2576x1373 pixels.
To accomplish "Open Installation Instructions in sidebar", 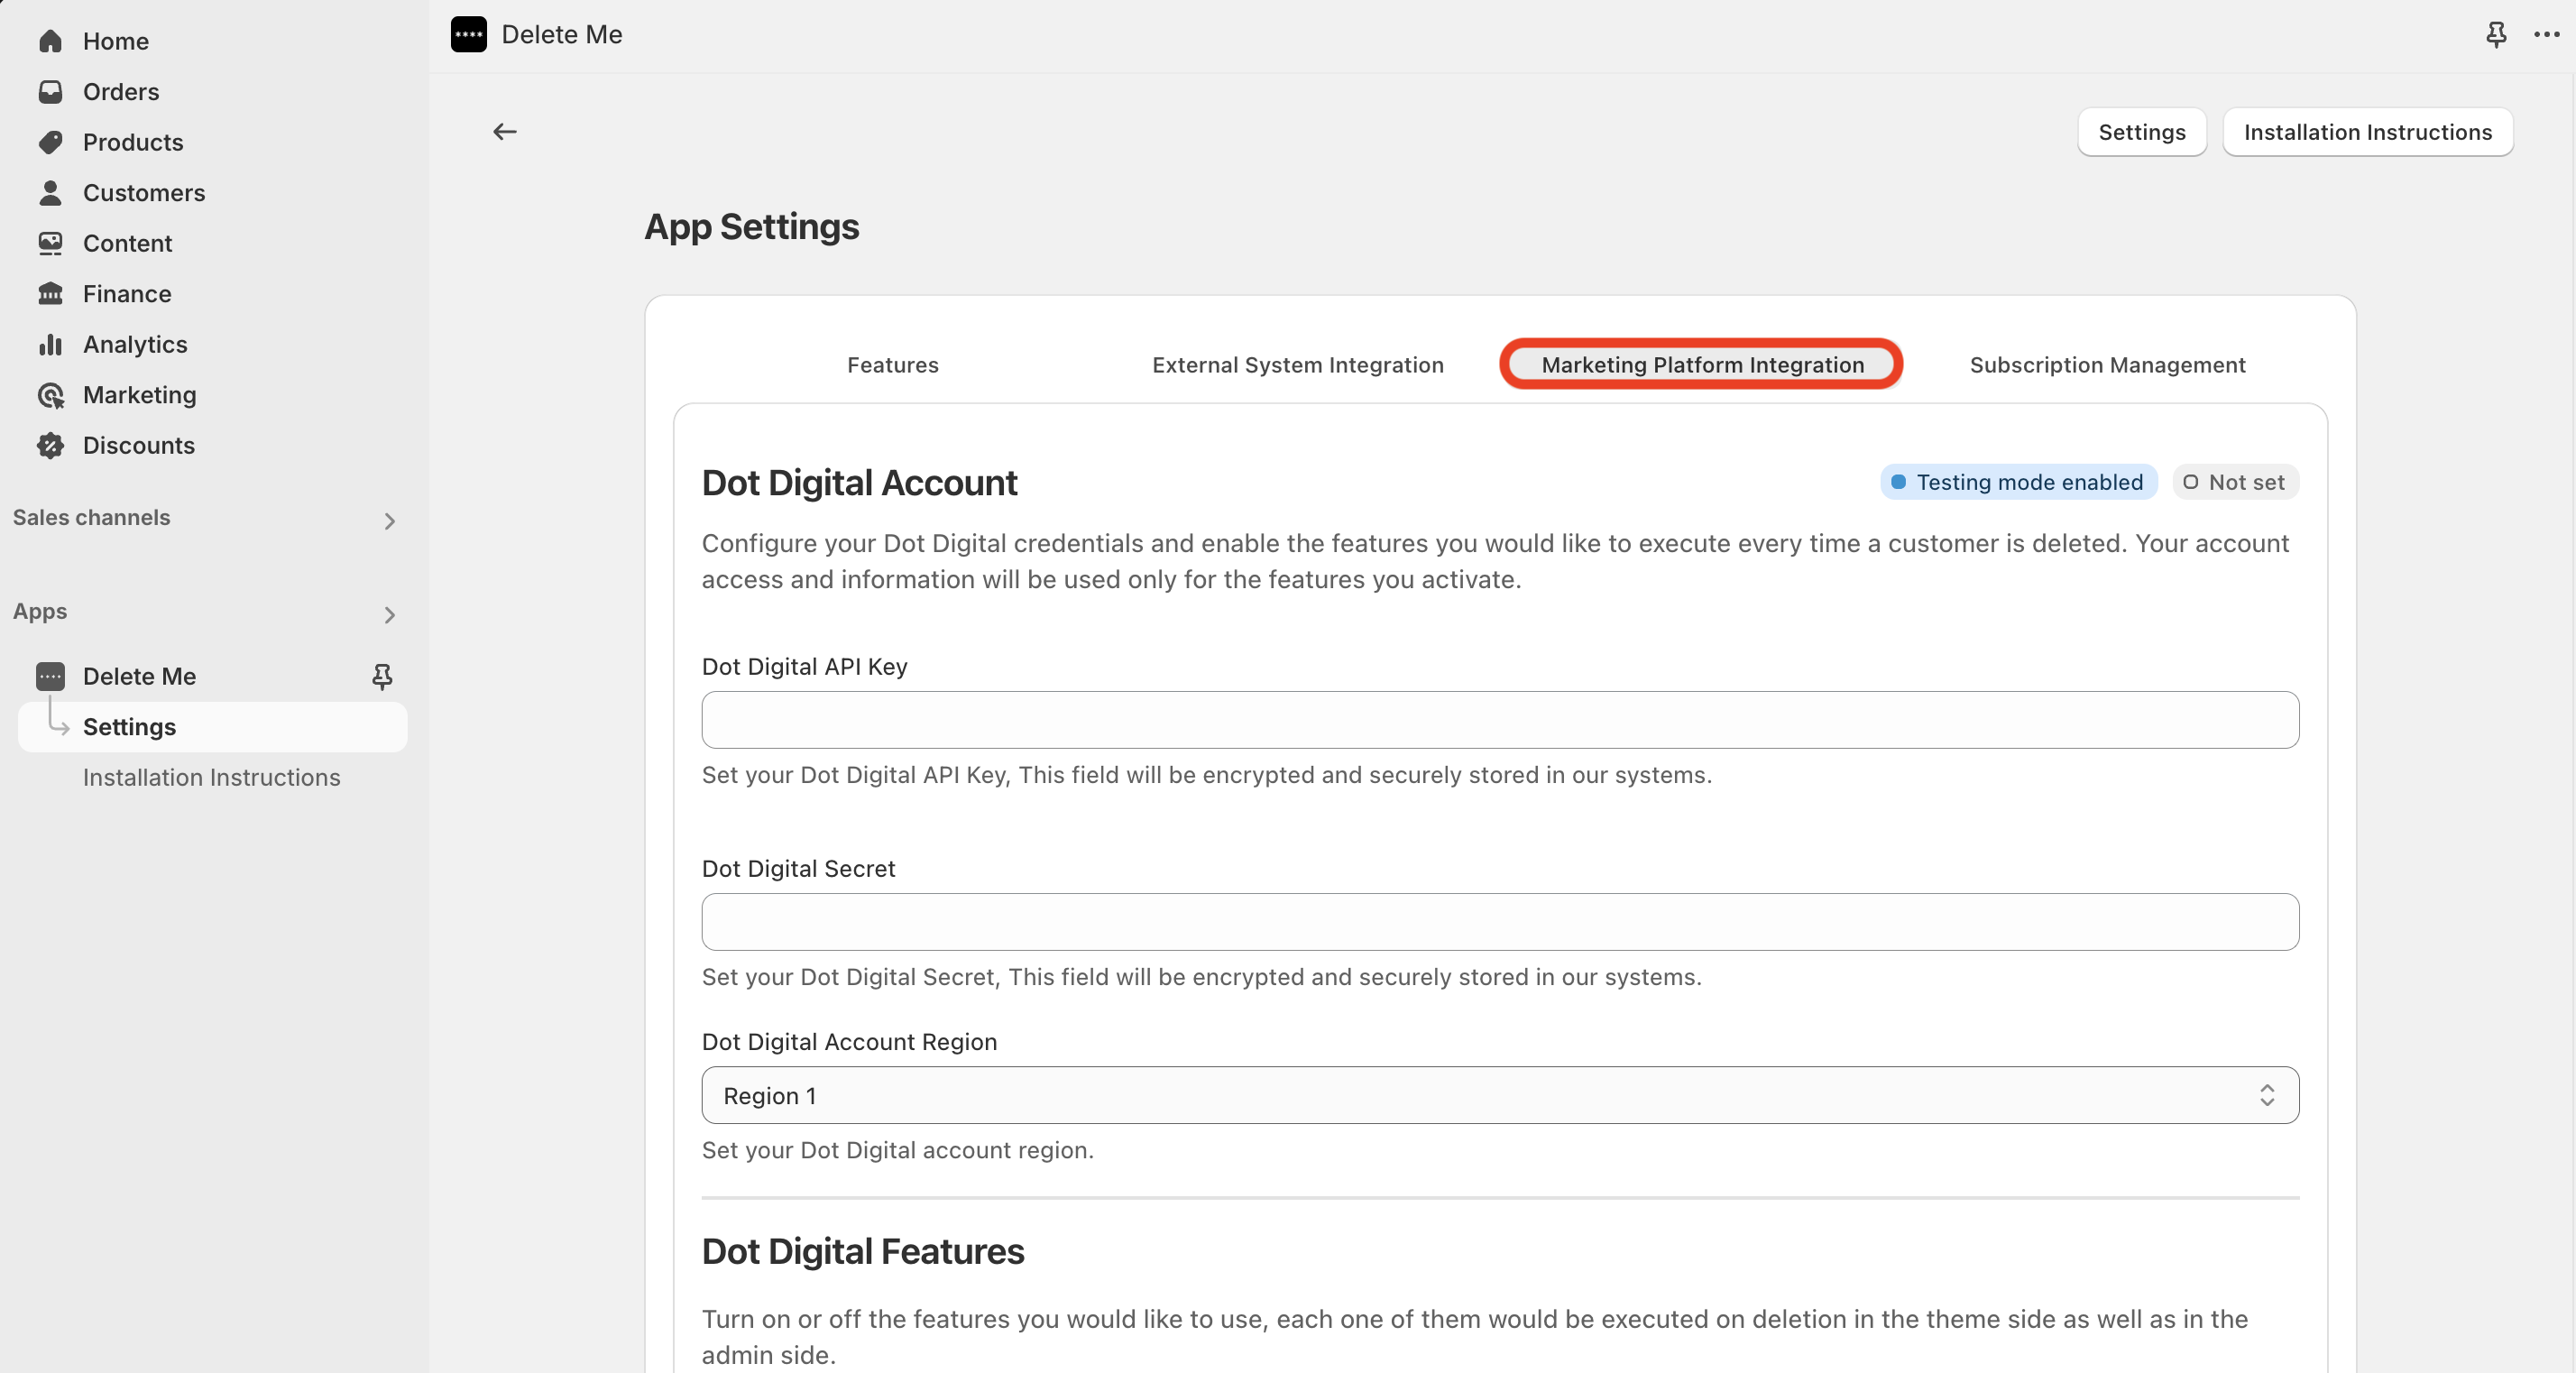I will 212,777.
